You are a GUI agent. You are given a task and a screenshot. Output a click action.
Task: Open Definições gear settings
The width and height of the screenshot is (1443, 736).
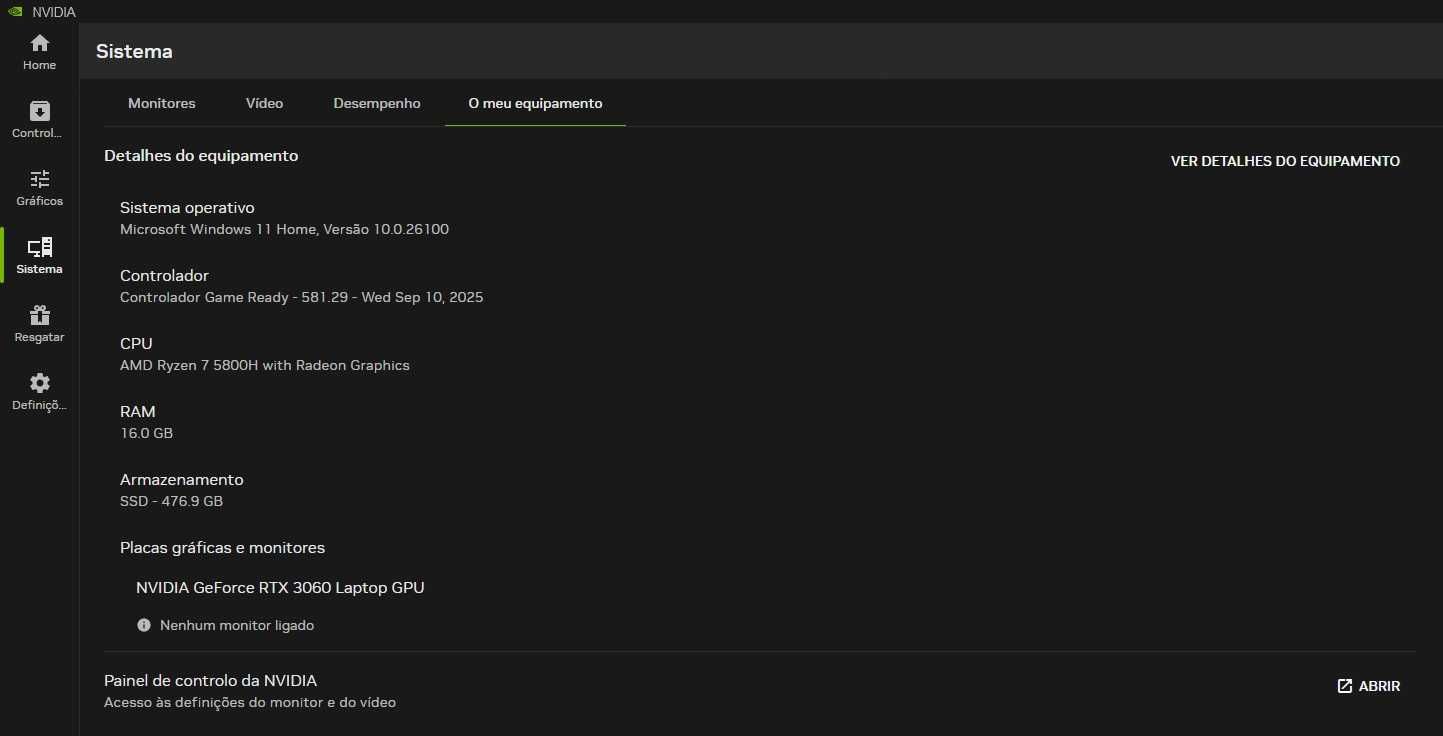coord(39,392)
